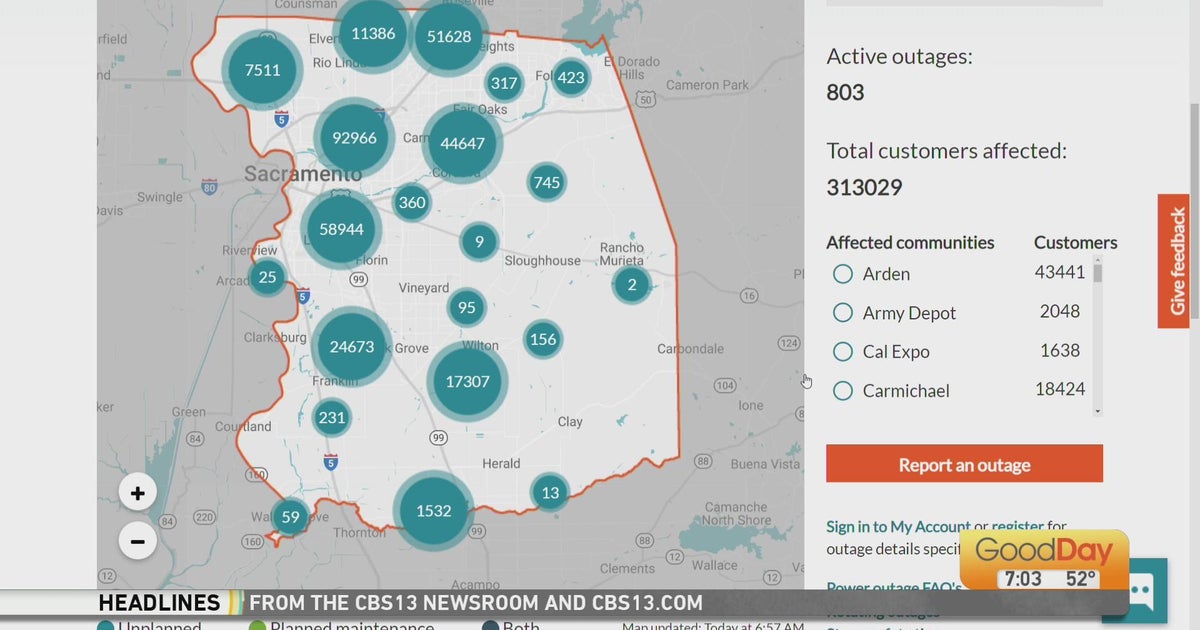The image size is (1200, 630).
Task: Select the Army Depot radio button
Action: [842, 312]
